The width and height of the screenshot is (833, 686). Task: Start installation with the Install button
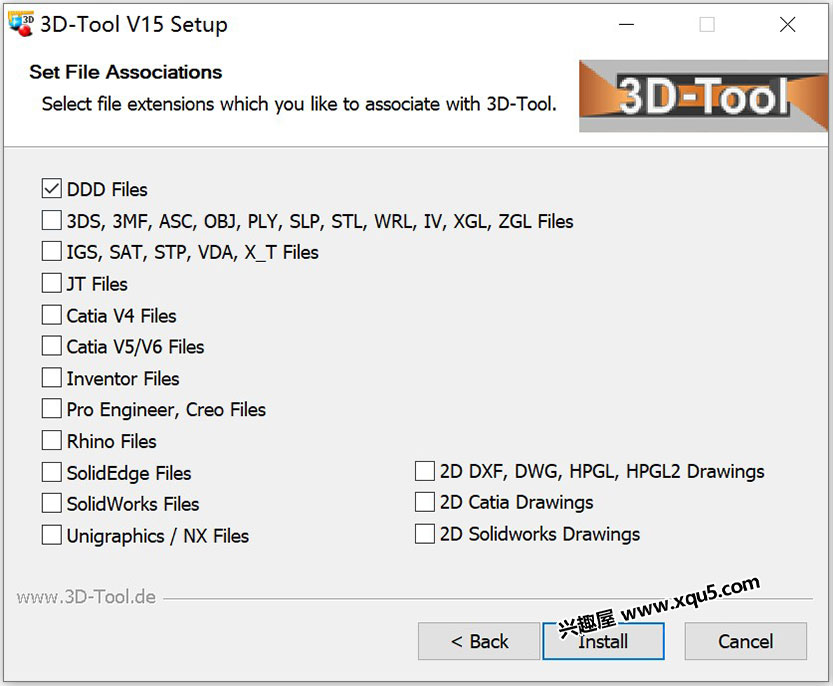click(603, 641)
